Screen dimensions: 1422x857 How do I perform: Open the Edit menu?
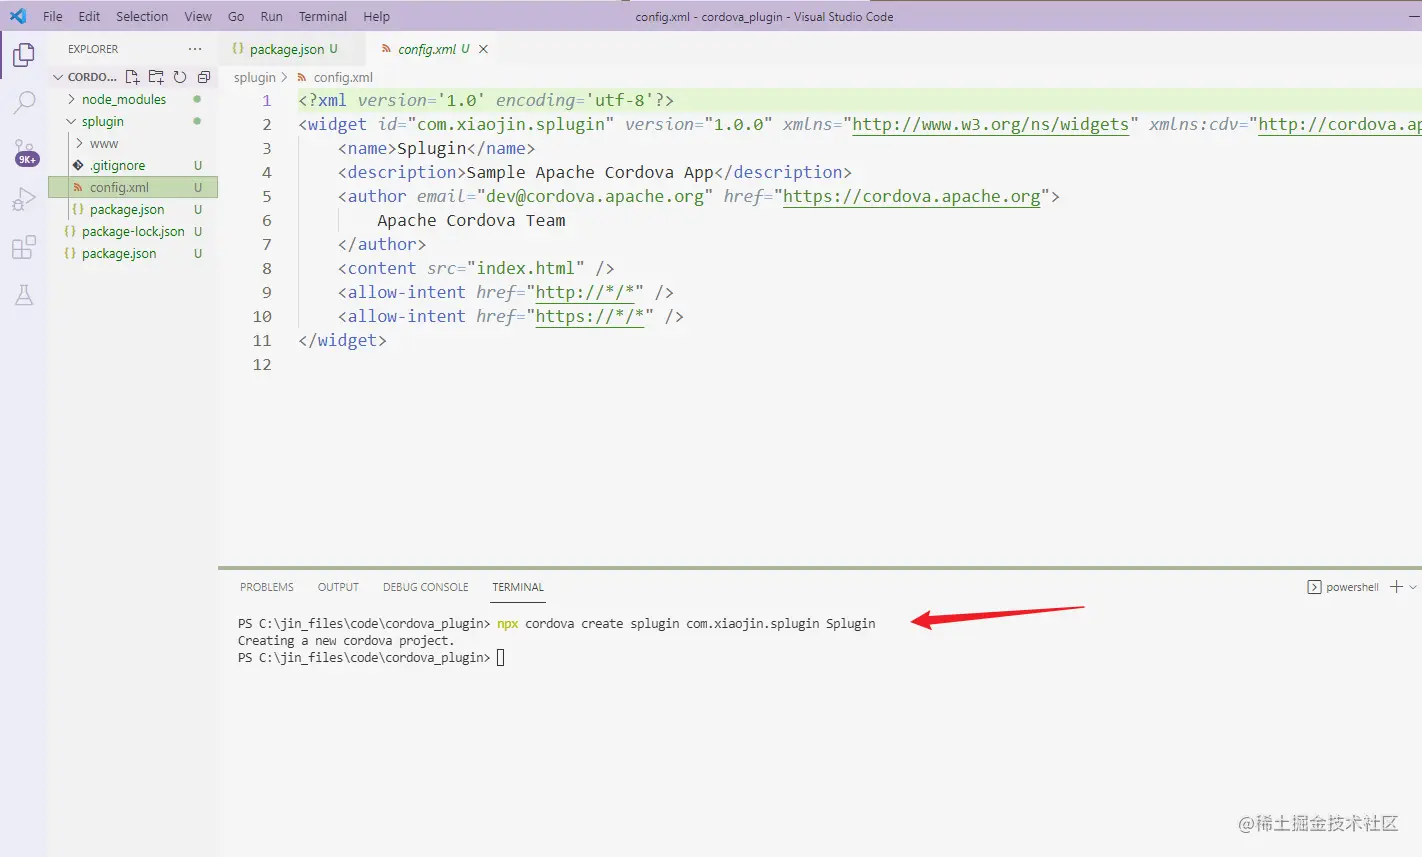tap(89, 16)
